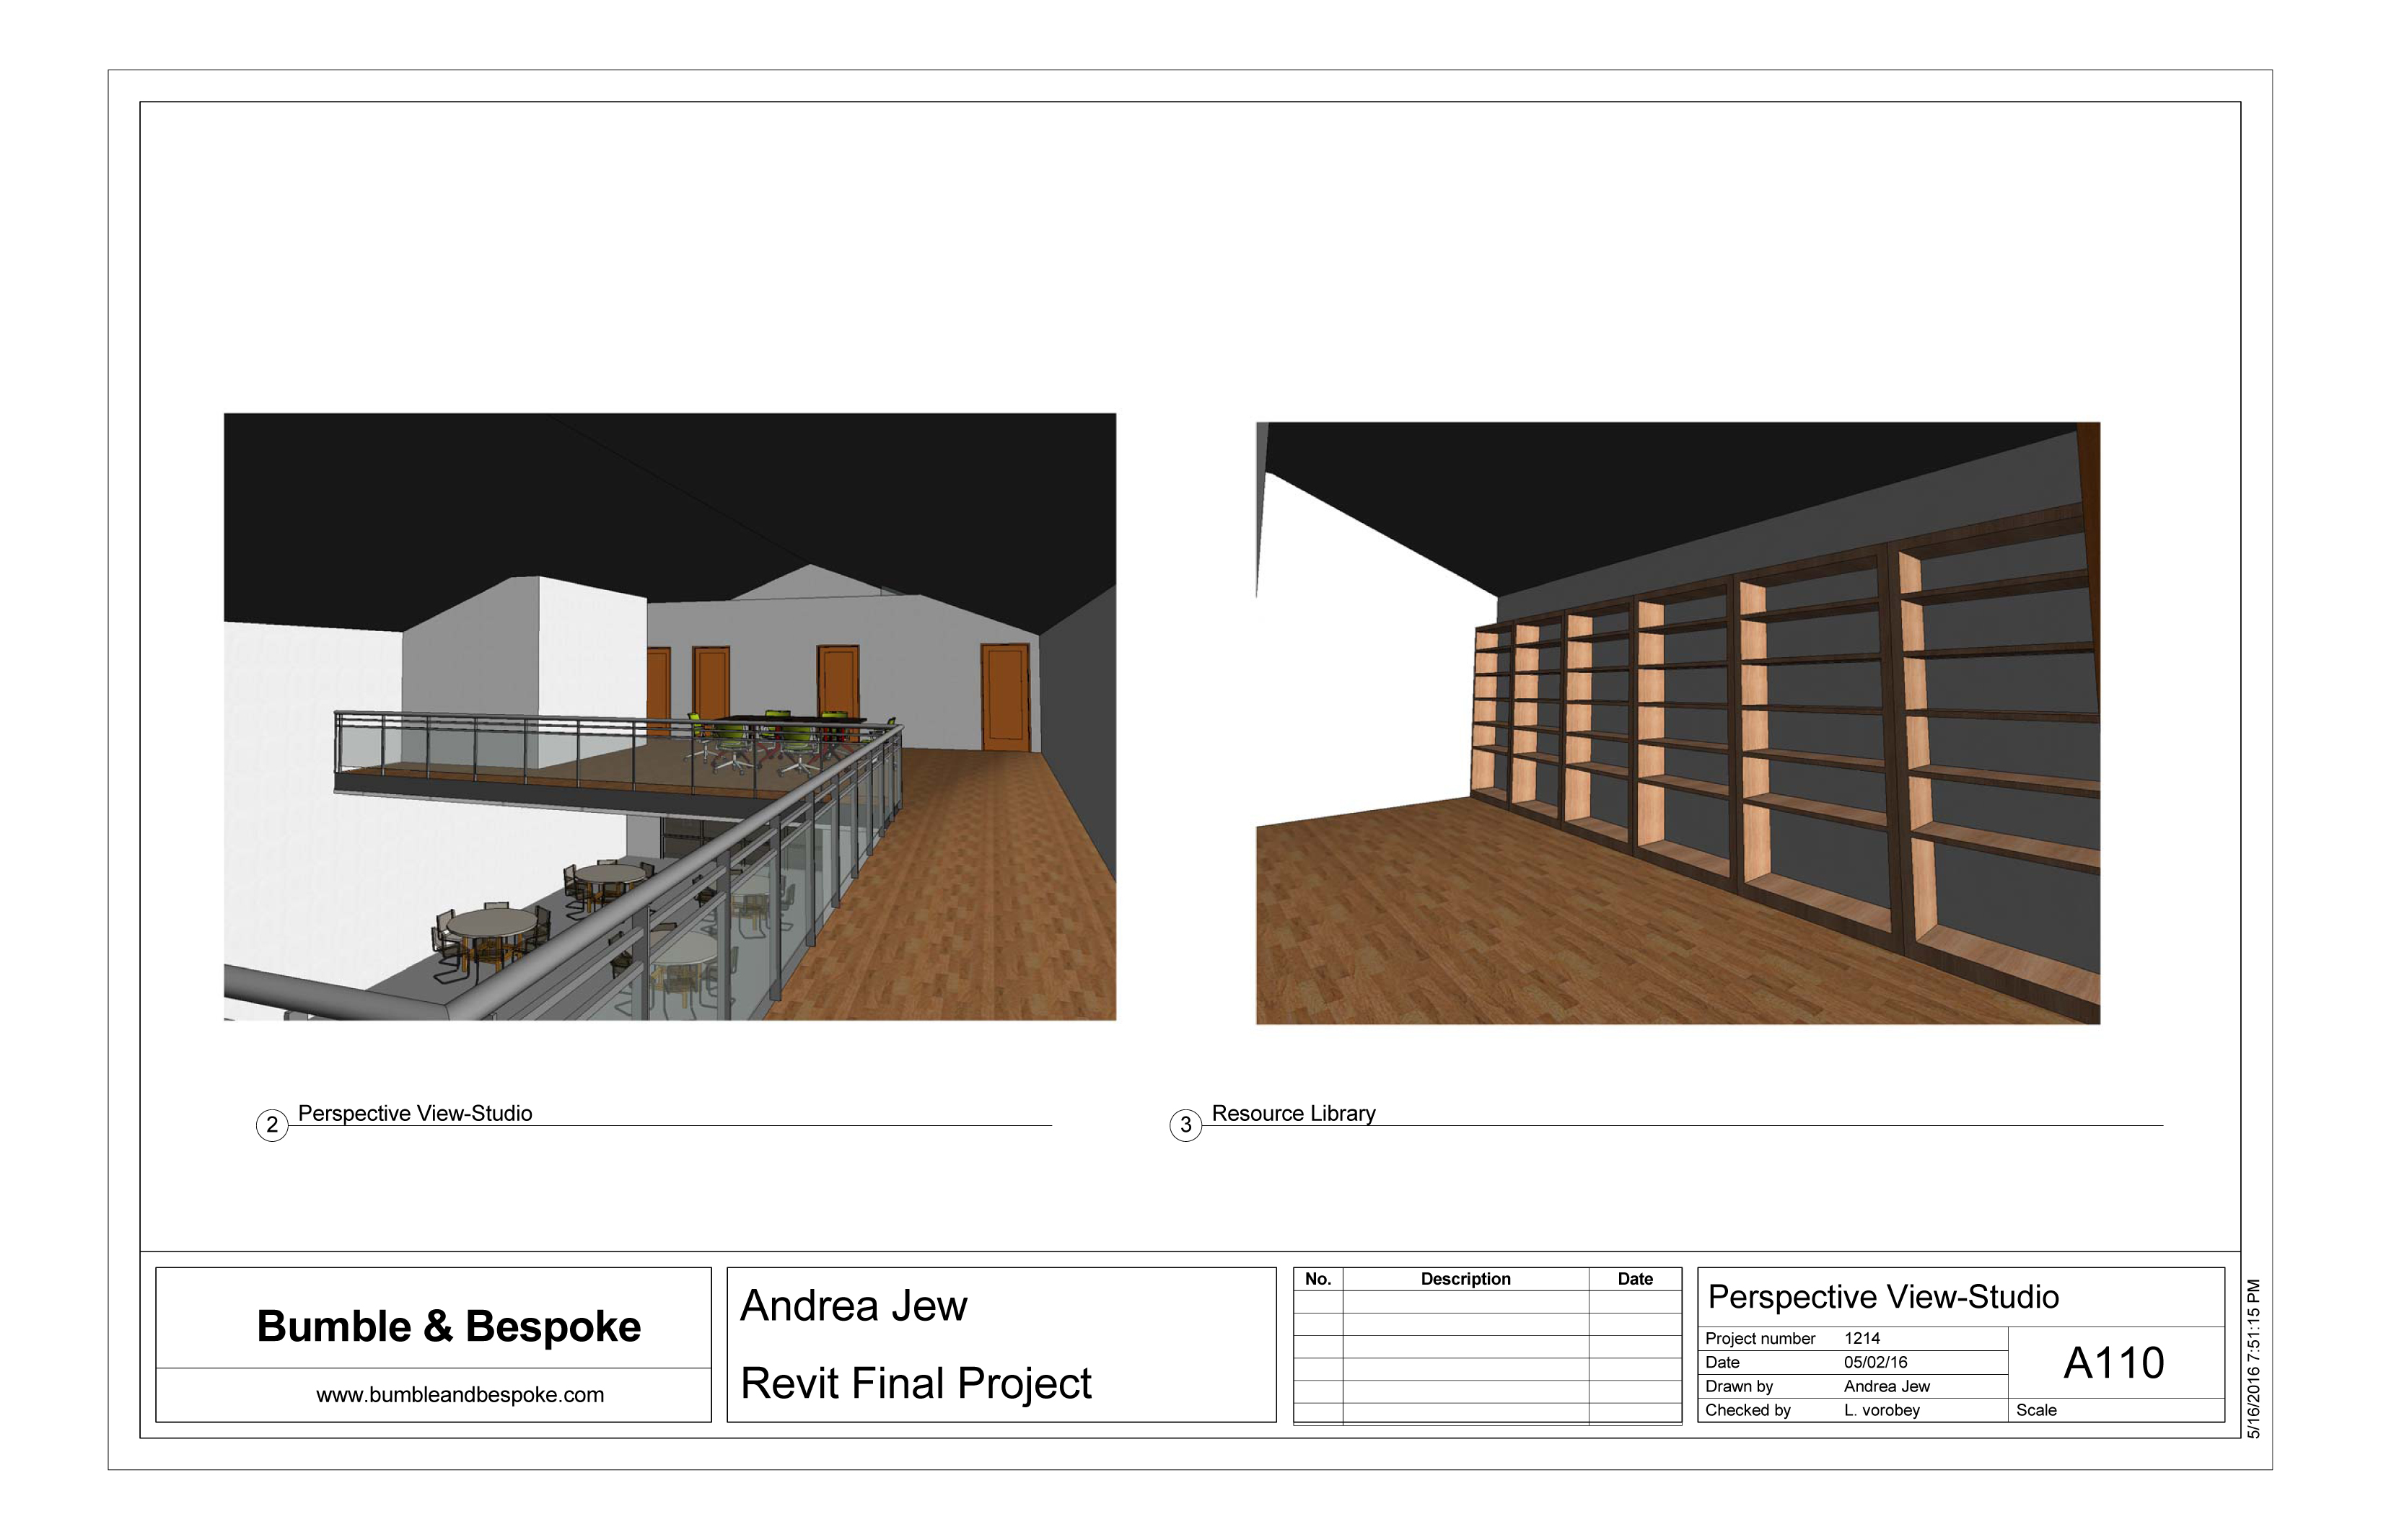Click the revision table Date column header
Image resolution: width=2381 pixels, height=1540 pixels.
1634,1279
